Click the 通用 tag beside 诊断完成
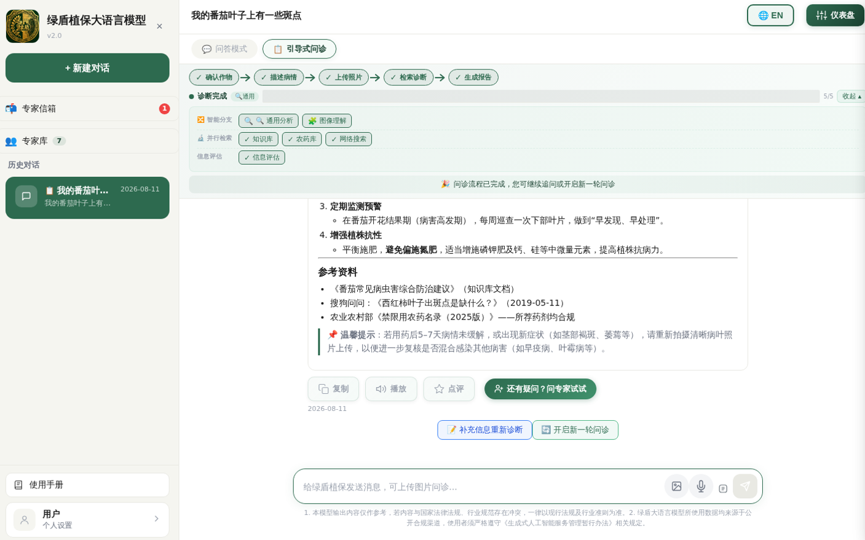865x540 pixels. click(245, 96)
